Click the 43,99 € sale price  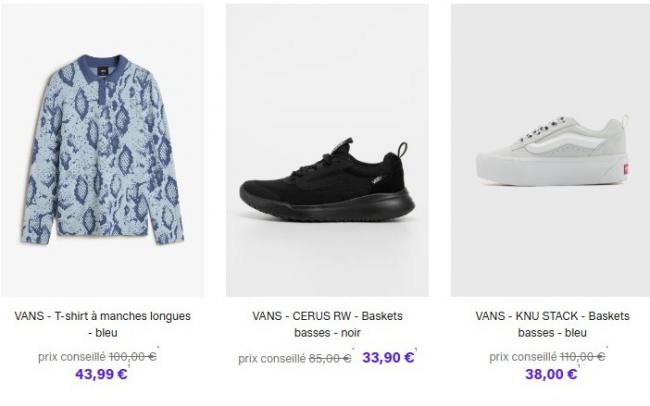[x=101, y=374]
